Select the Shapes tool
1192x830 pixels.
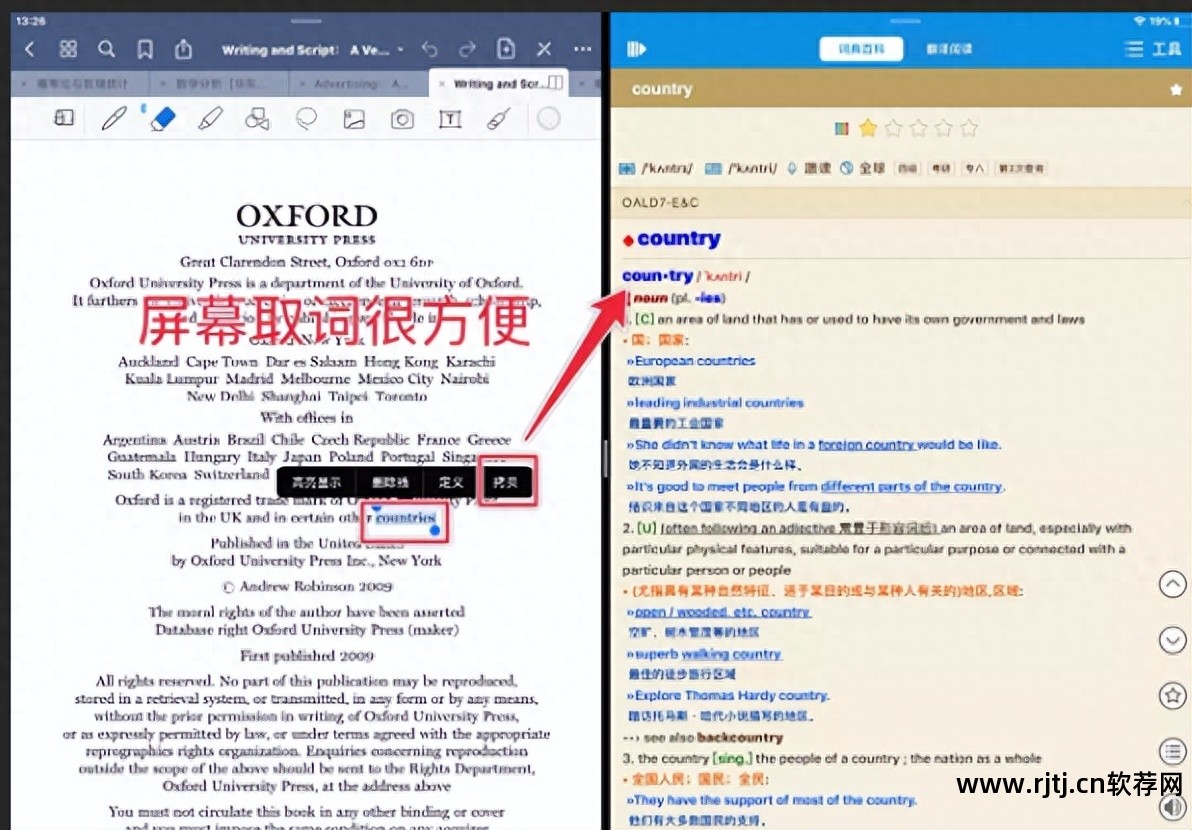[x=257, y=119]
